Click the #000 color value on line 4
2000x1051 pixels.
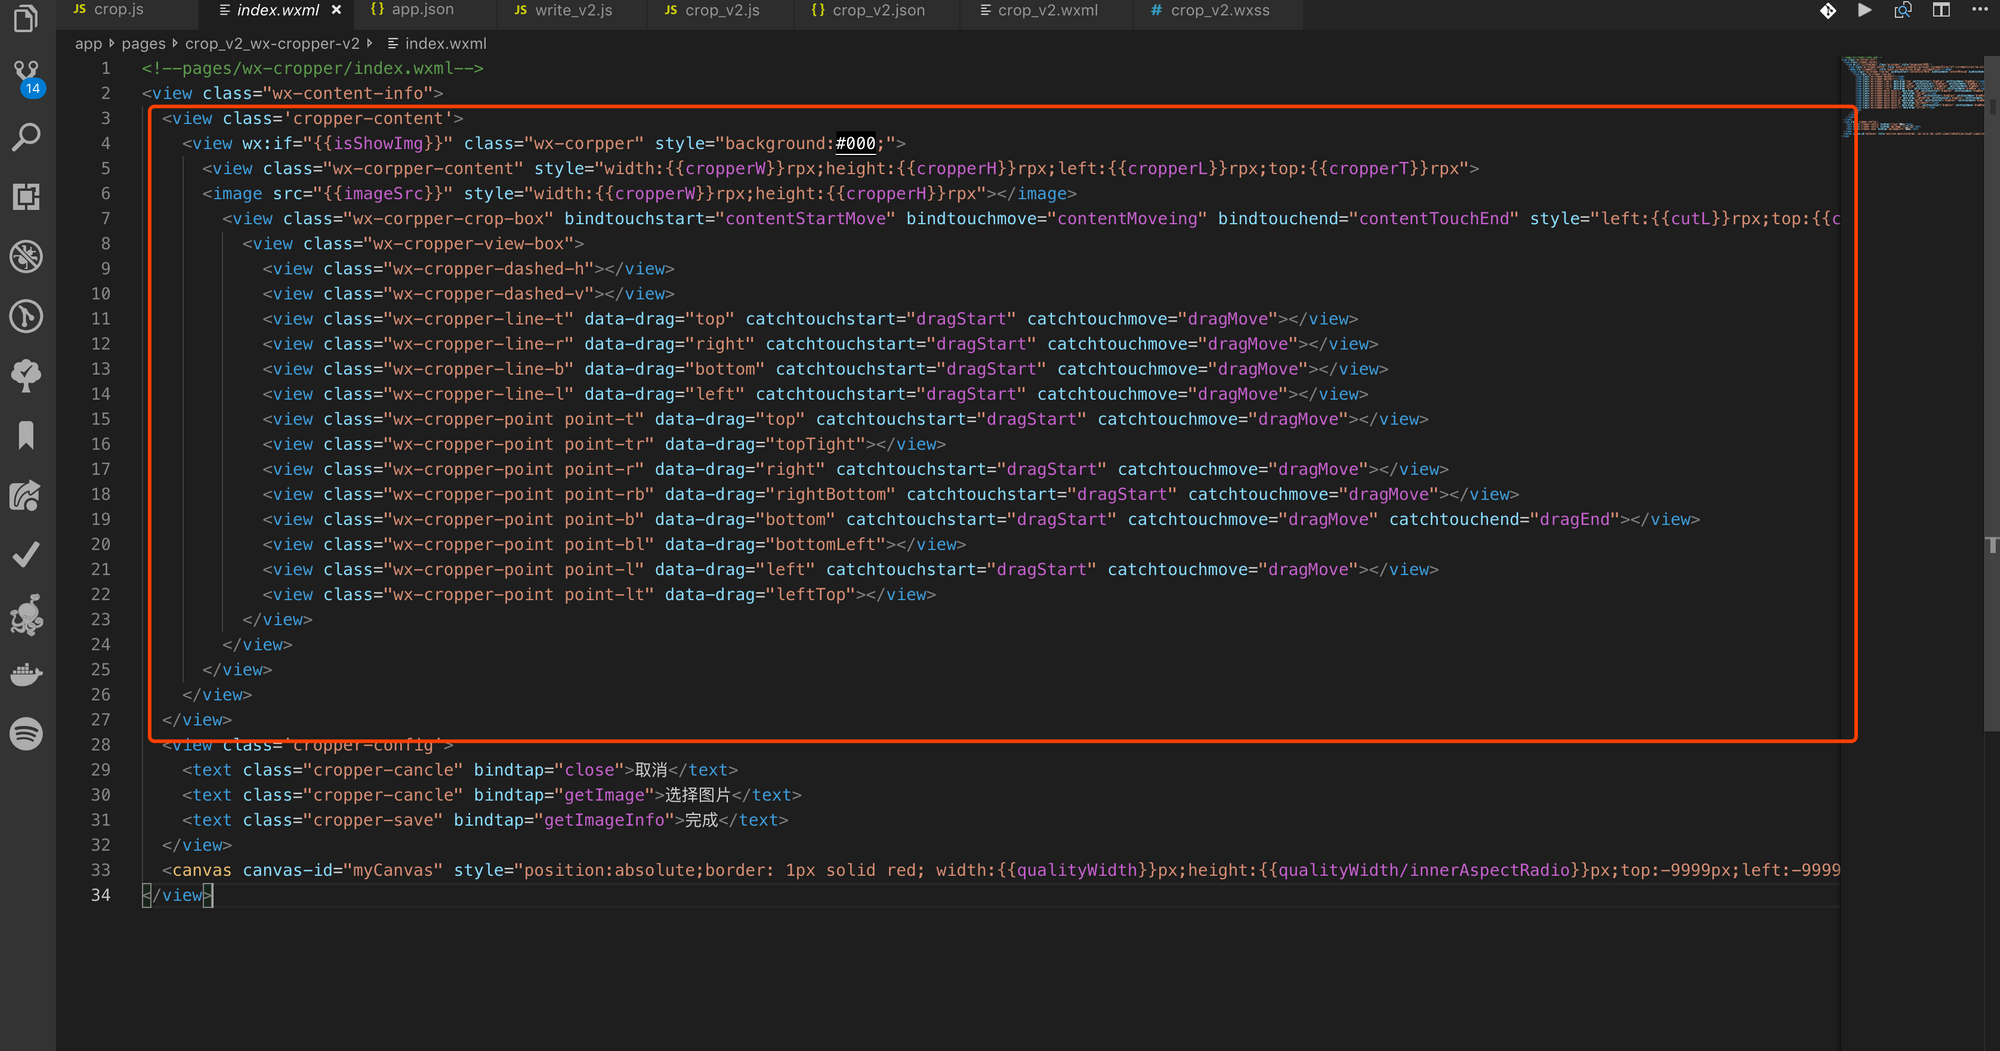[855, 143]
